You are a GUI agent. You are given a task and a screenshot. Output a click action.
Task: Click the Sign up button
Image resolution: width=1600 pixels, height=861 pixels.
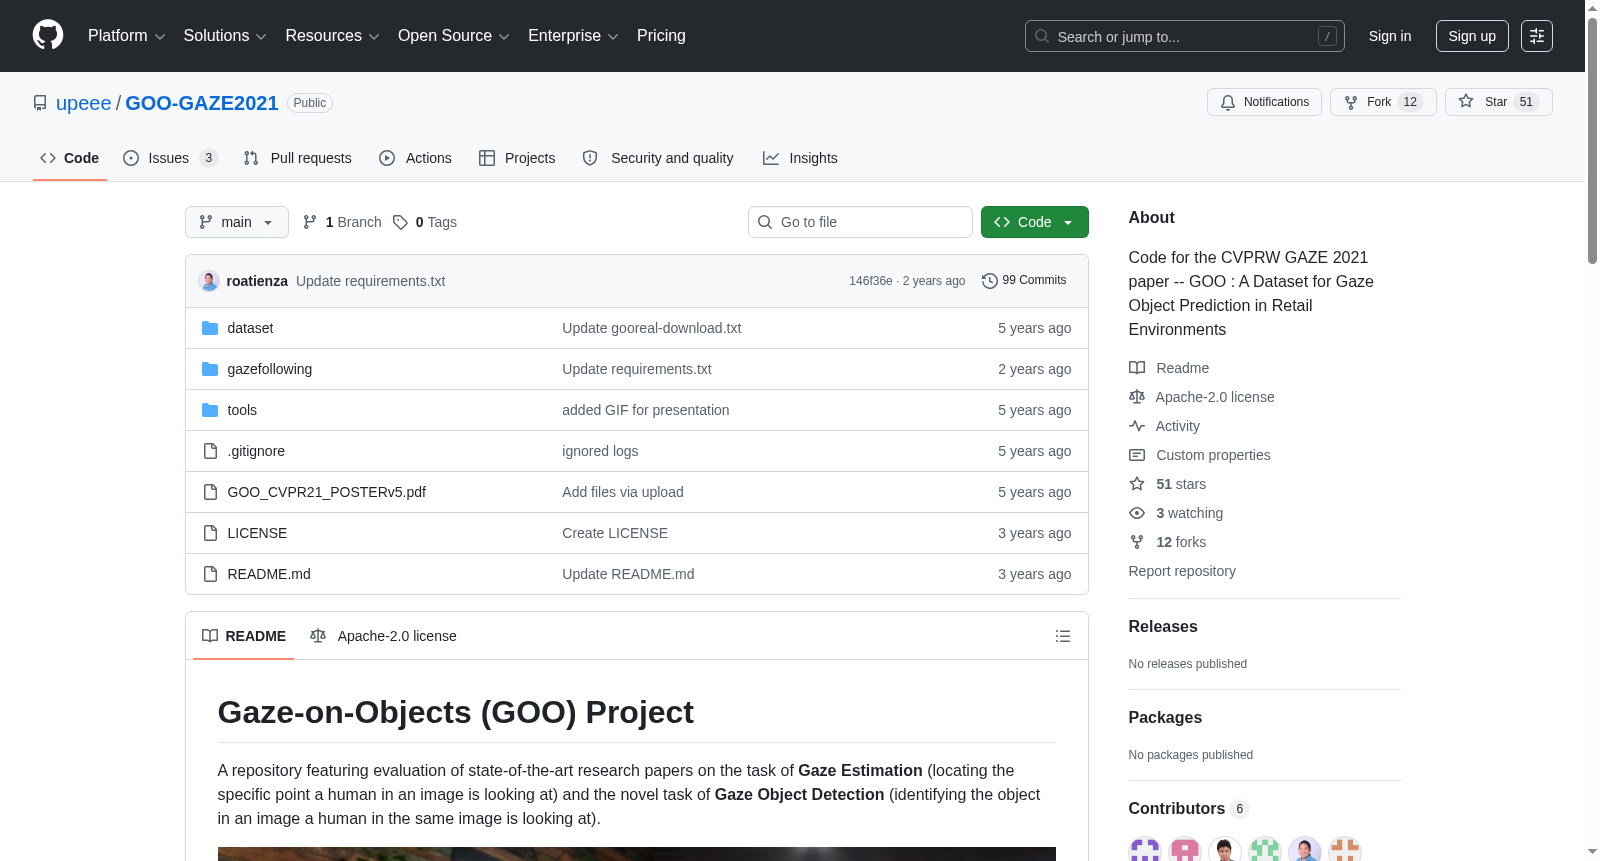[1472, 36]
